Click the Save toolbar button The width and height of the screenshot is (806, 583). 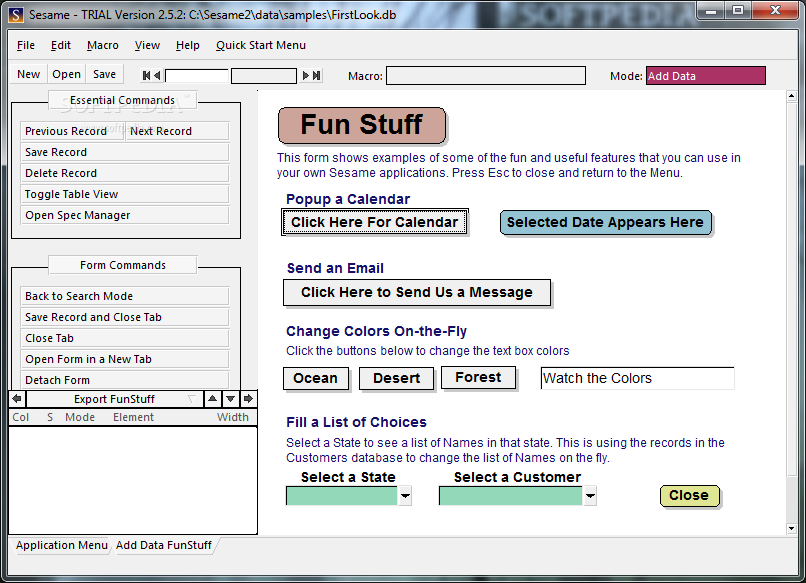104,74
